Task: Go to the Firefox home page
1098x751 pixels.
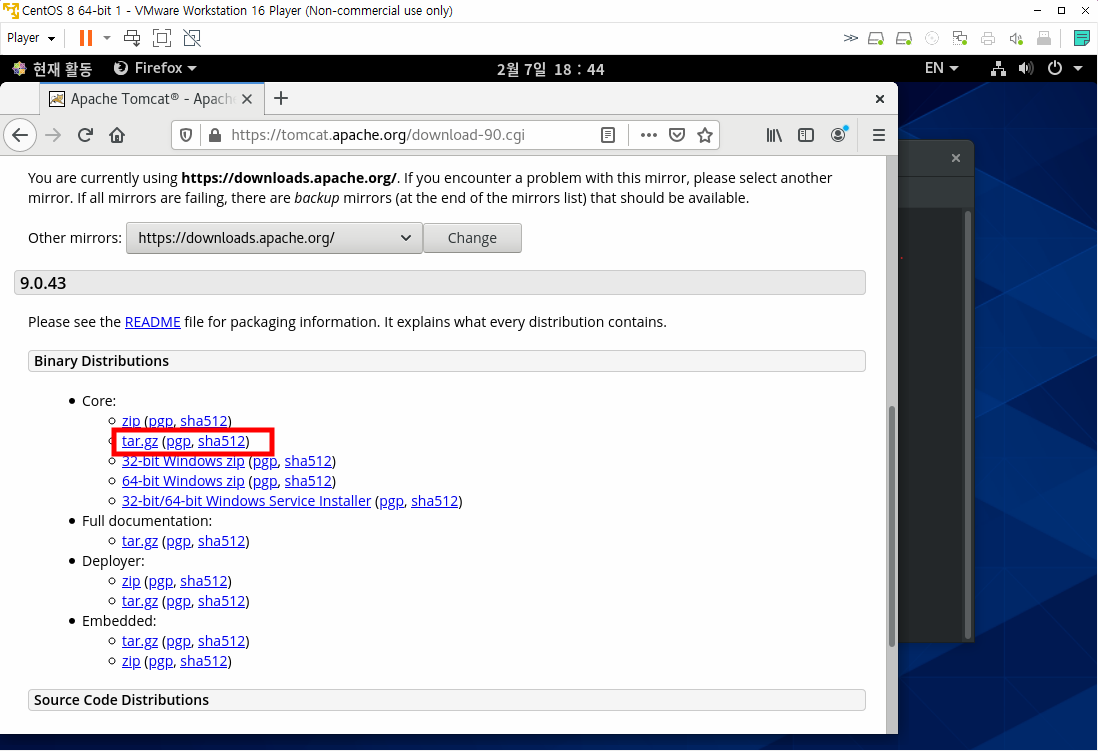Action: [117, 135]
